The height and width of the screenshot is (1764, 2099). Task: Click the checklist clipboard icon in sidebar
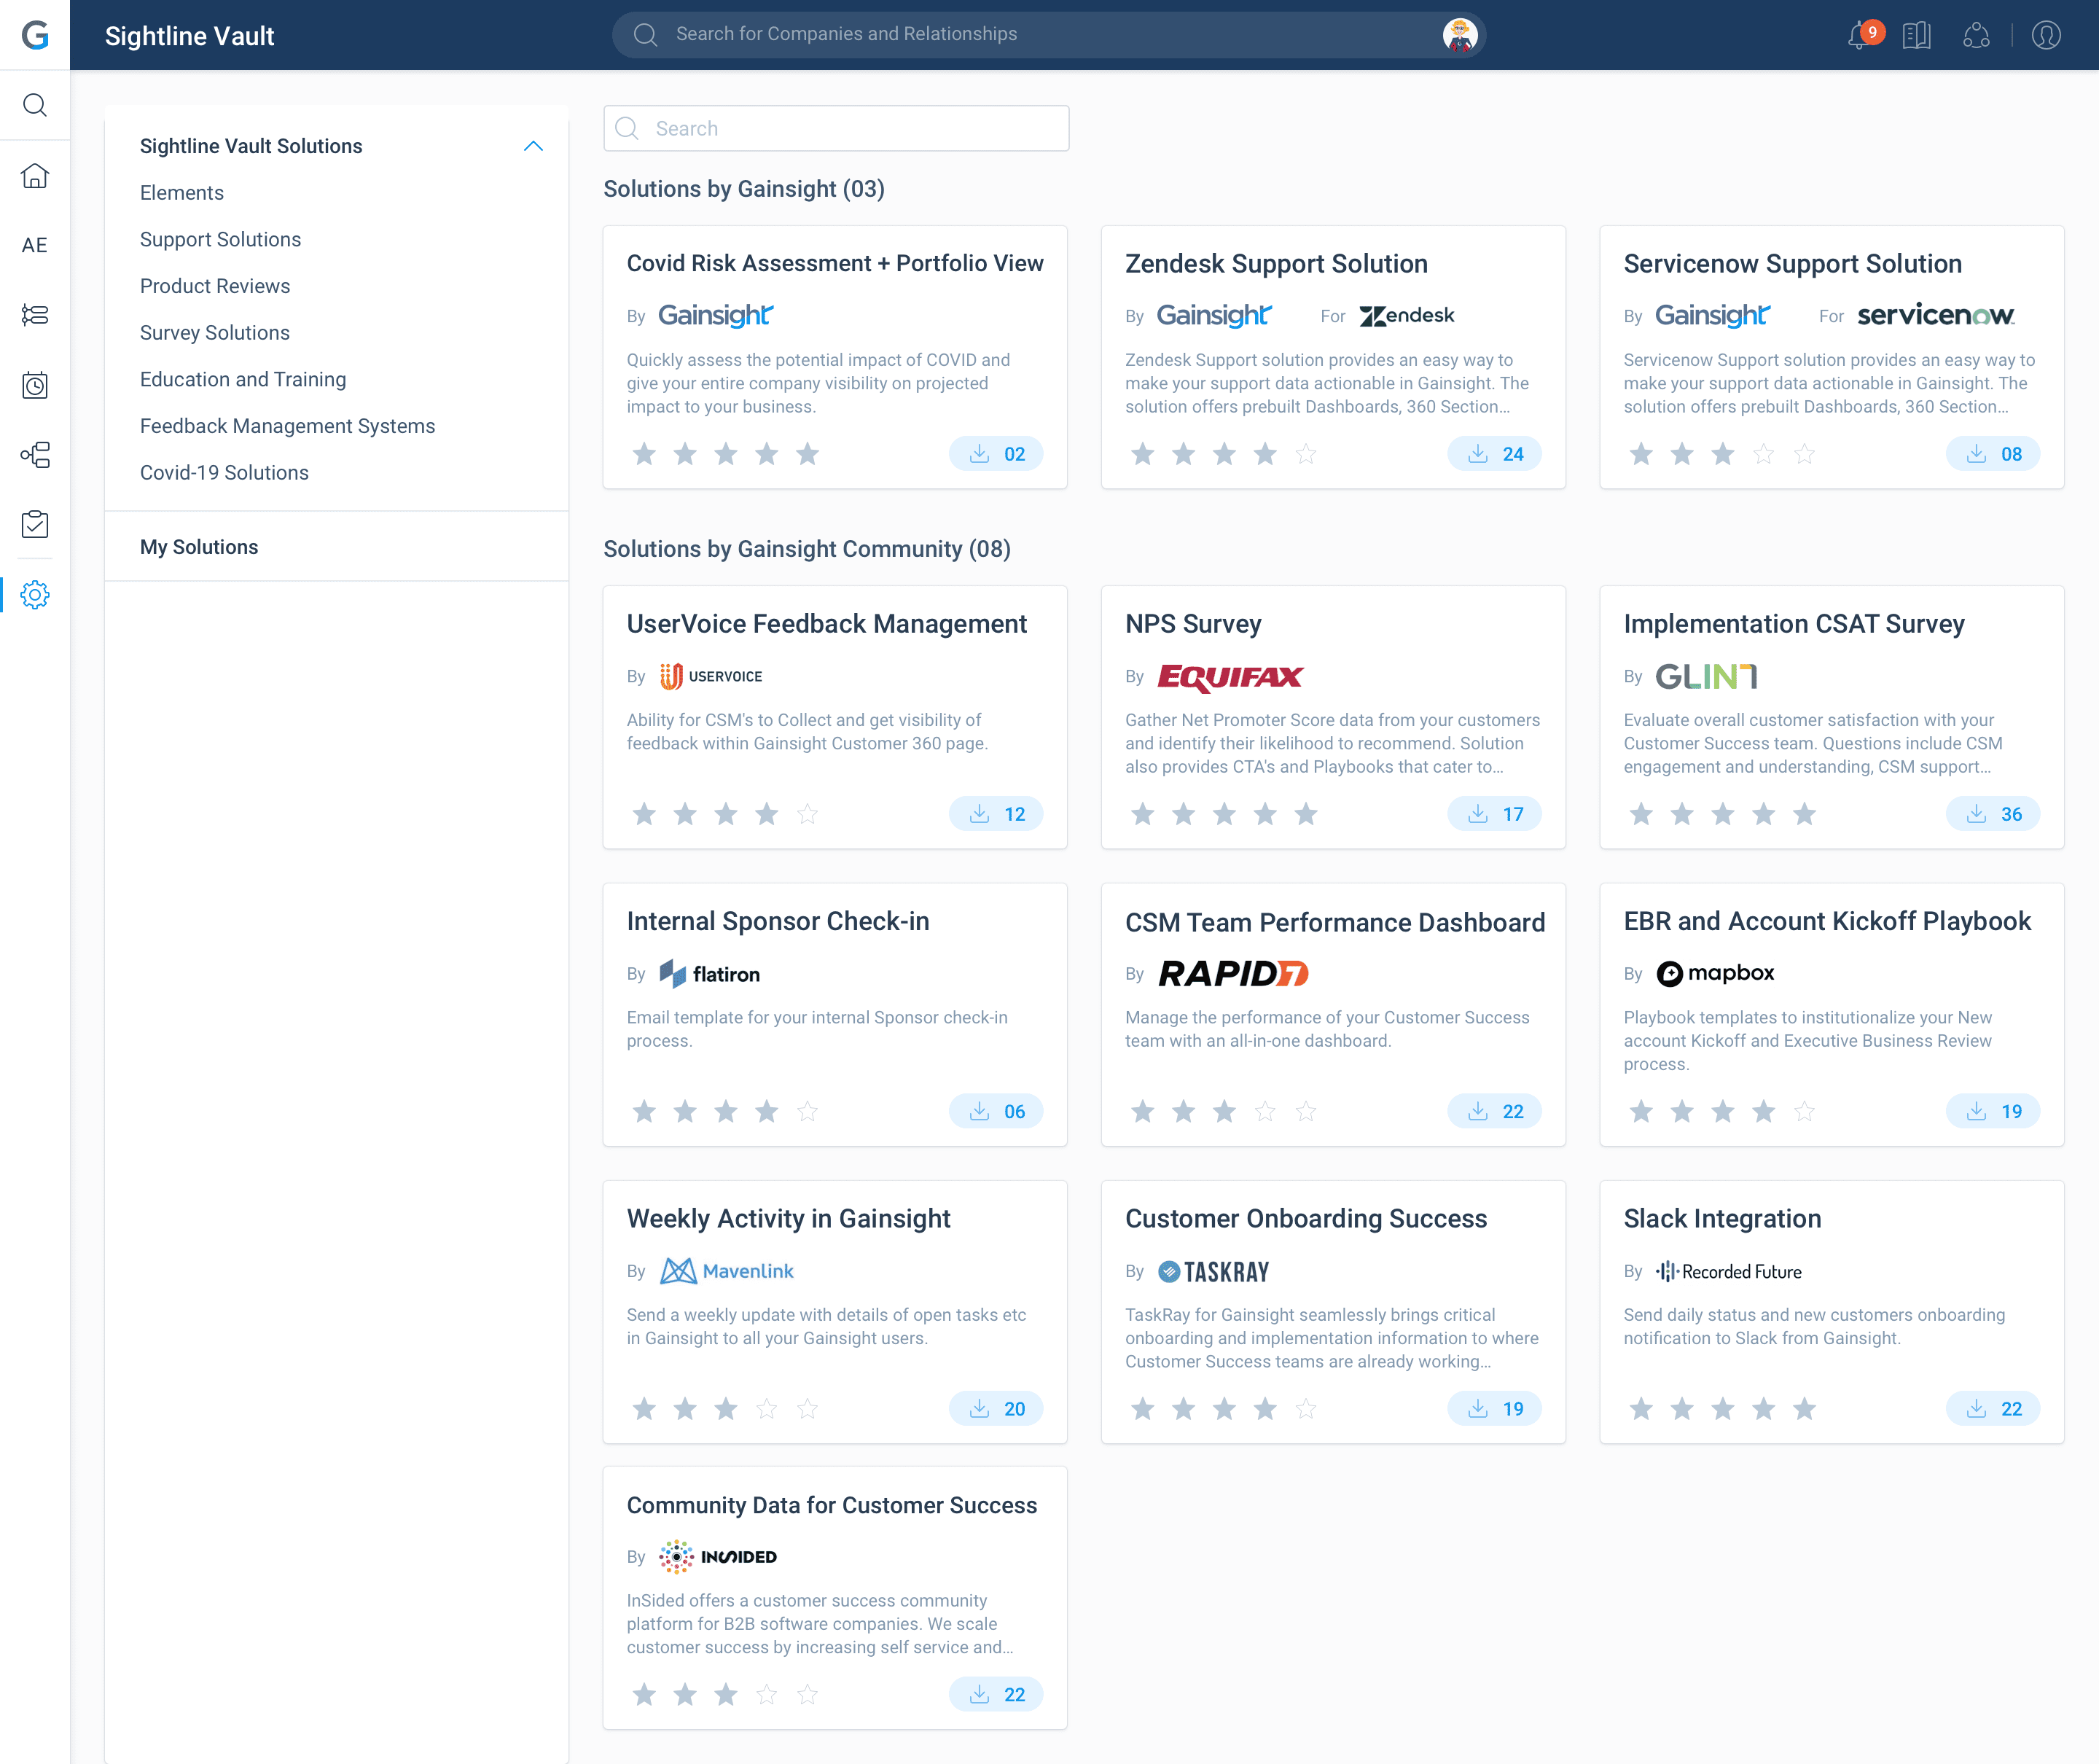click(35, 524)
